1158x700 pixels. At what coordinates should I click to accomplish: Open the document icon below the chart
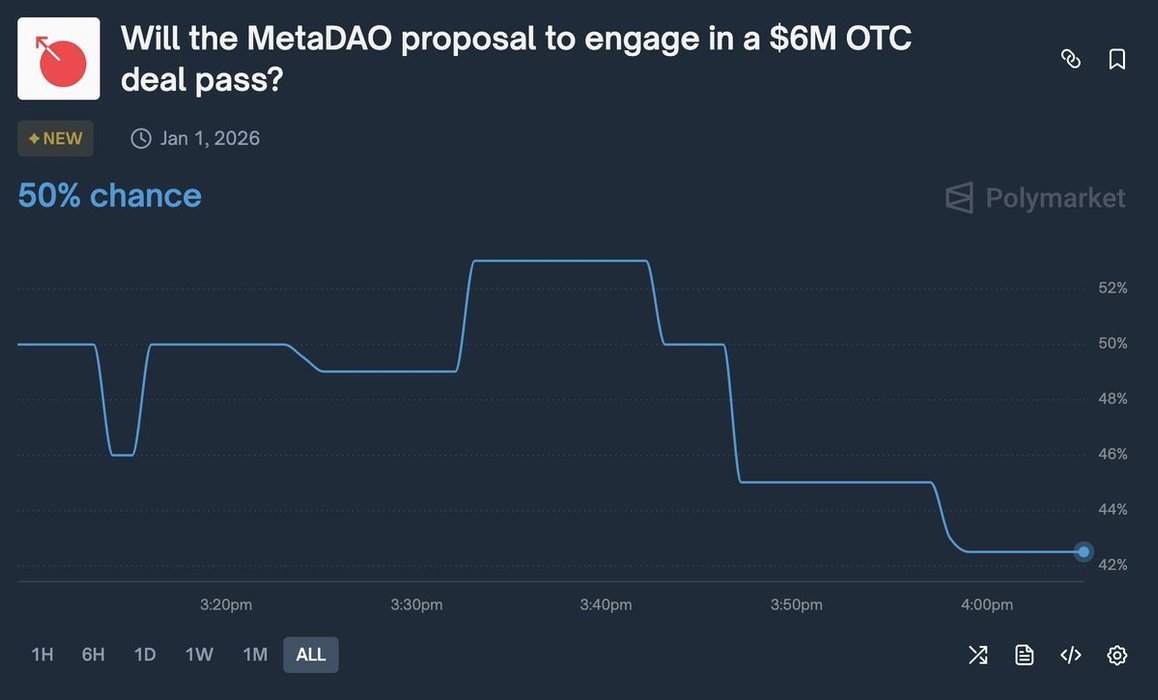pyautogui.click(x=1024, y=655)
